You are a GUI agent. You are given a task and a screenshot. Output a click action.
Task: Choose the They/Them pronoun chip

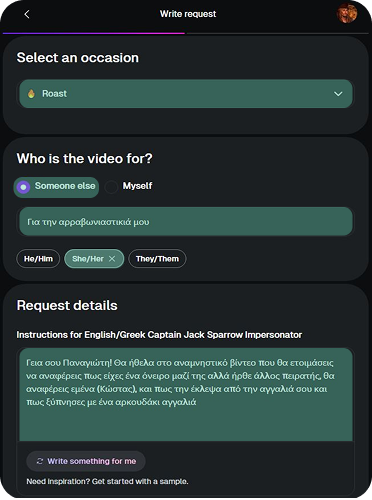point(157,259)
